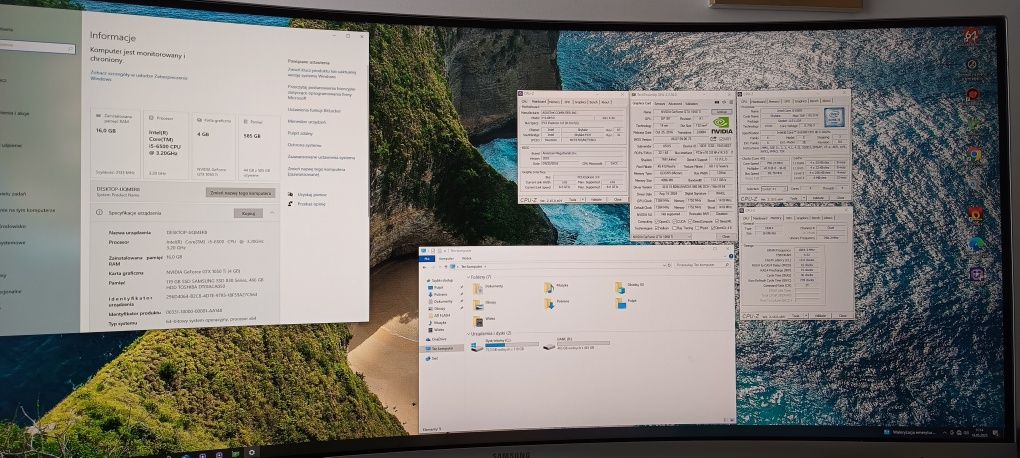Click the Settings sidebar search box
Screen dimensions: 1020x458
click(x=38, y=48)
